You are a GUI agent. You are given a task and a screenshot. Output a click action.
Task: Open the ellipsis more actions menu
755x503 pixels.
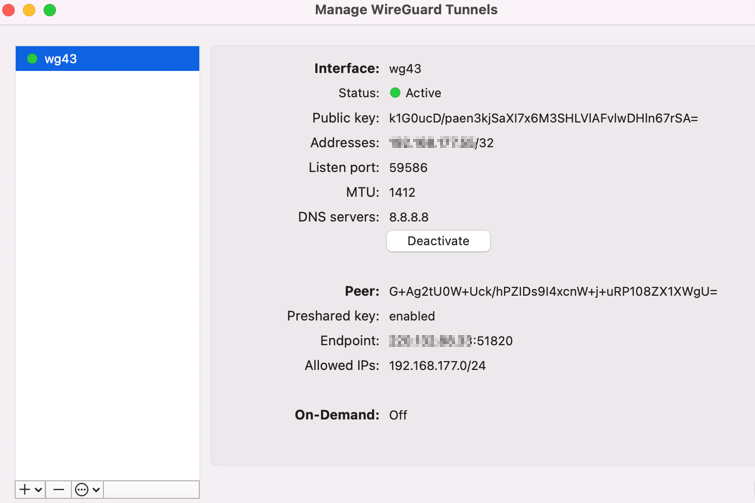tap(87, 490)
